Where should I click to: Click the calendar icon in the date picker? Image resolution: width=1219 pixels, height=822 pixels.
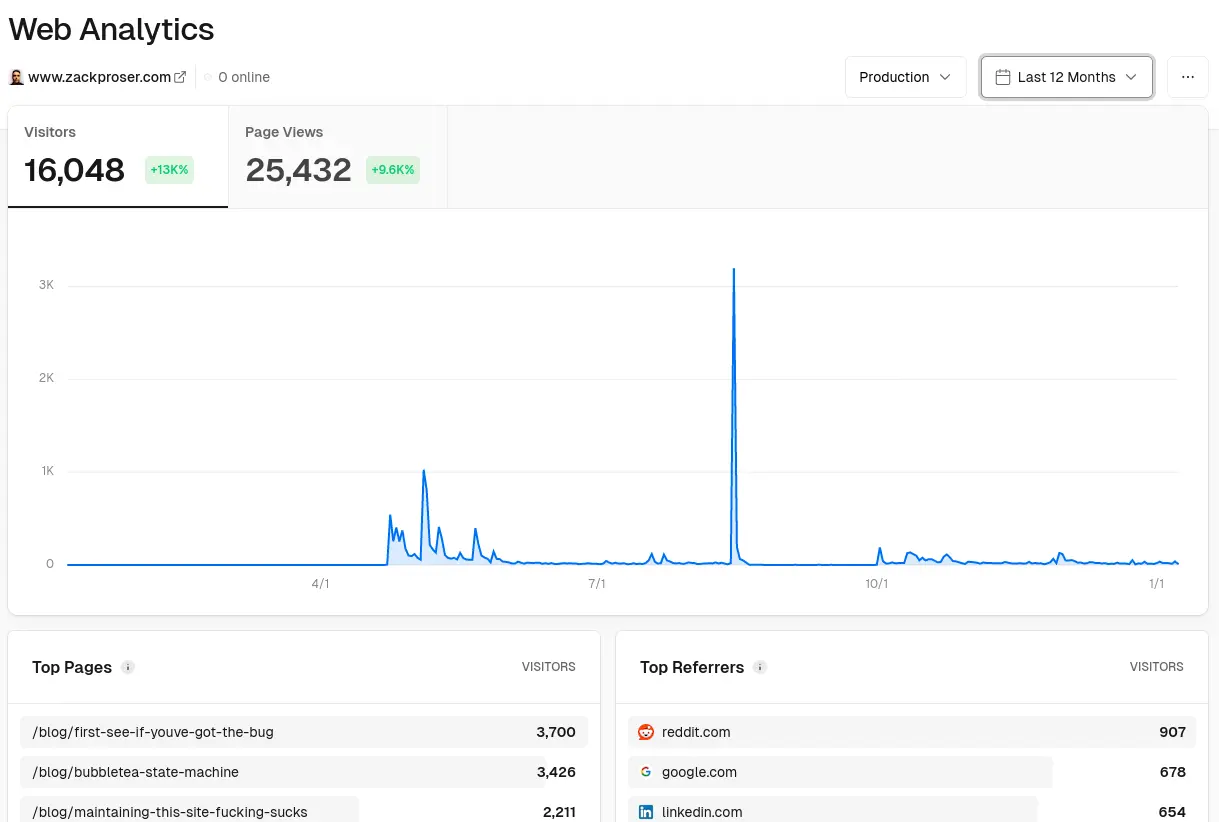[1003, 77]
